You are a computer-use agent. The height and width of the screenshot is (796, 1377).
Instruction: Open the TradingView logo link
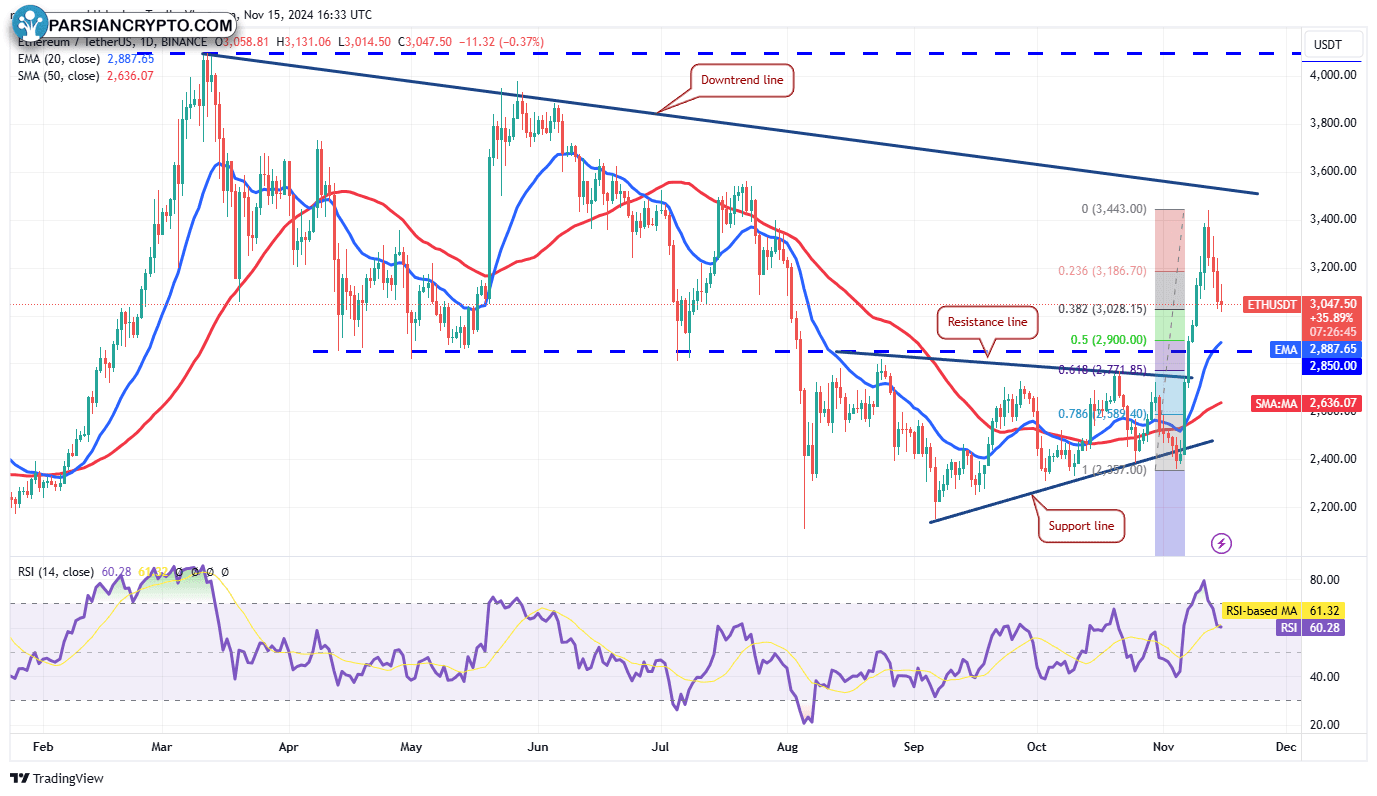[57, 778]
